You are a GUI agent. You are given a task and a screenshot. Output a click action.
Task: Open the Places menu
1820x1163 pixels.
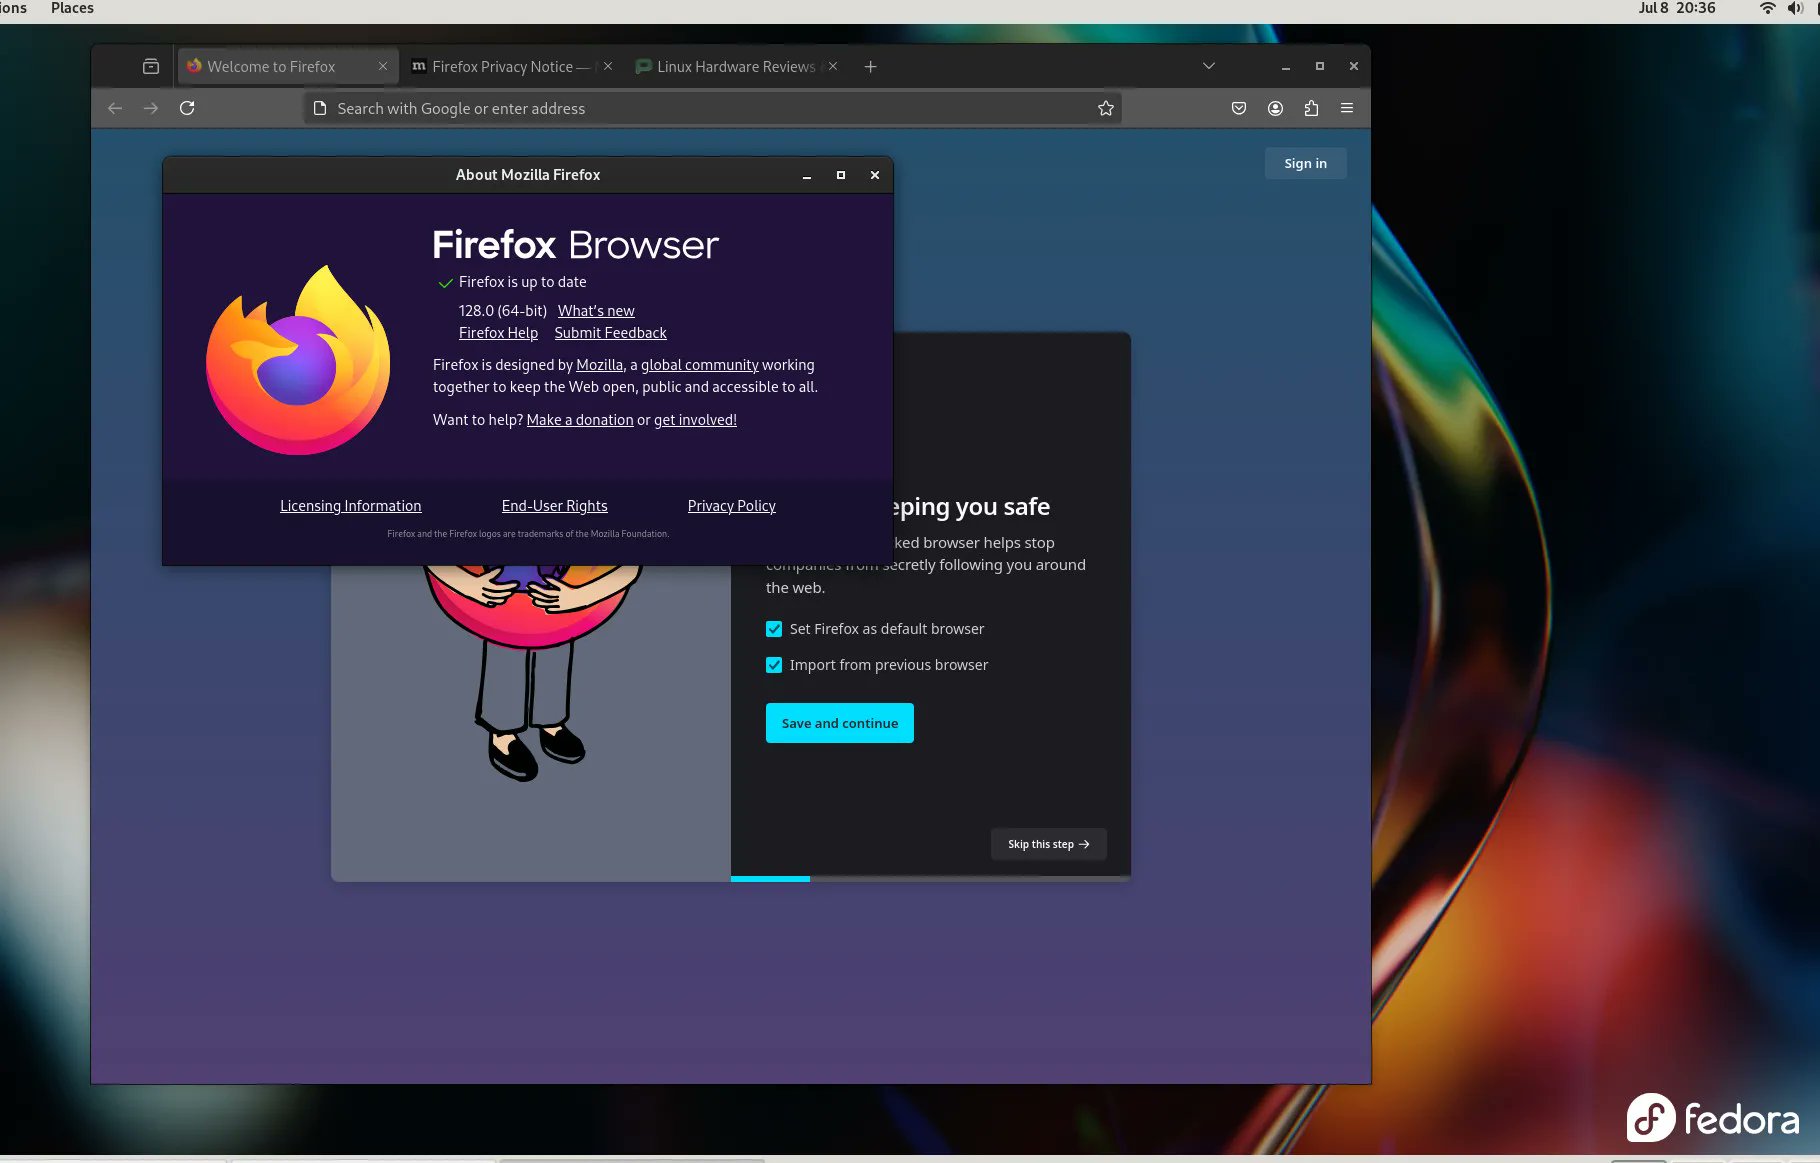point(71,9)
